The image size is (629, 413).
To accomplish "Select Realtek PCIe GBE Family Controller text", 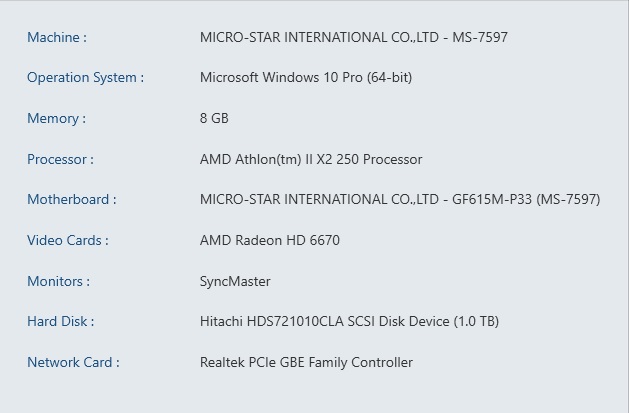I will pos(306,362).
